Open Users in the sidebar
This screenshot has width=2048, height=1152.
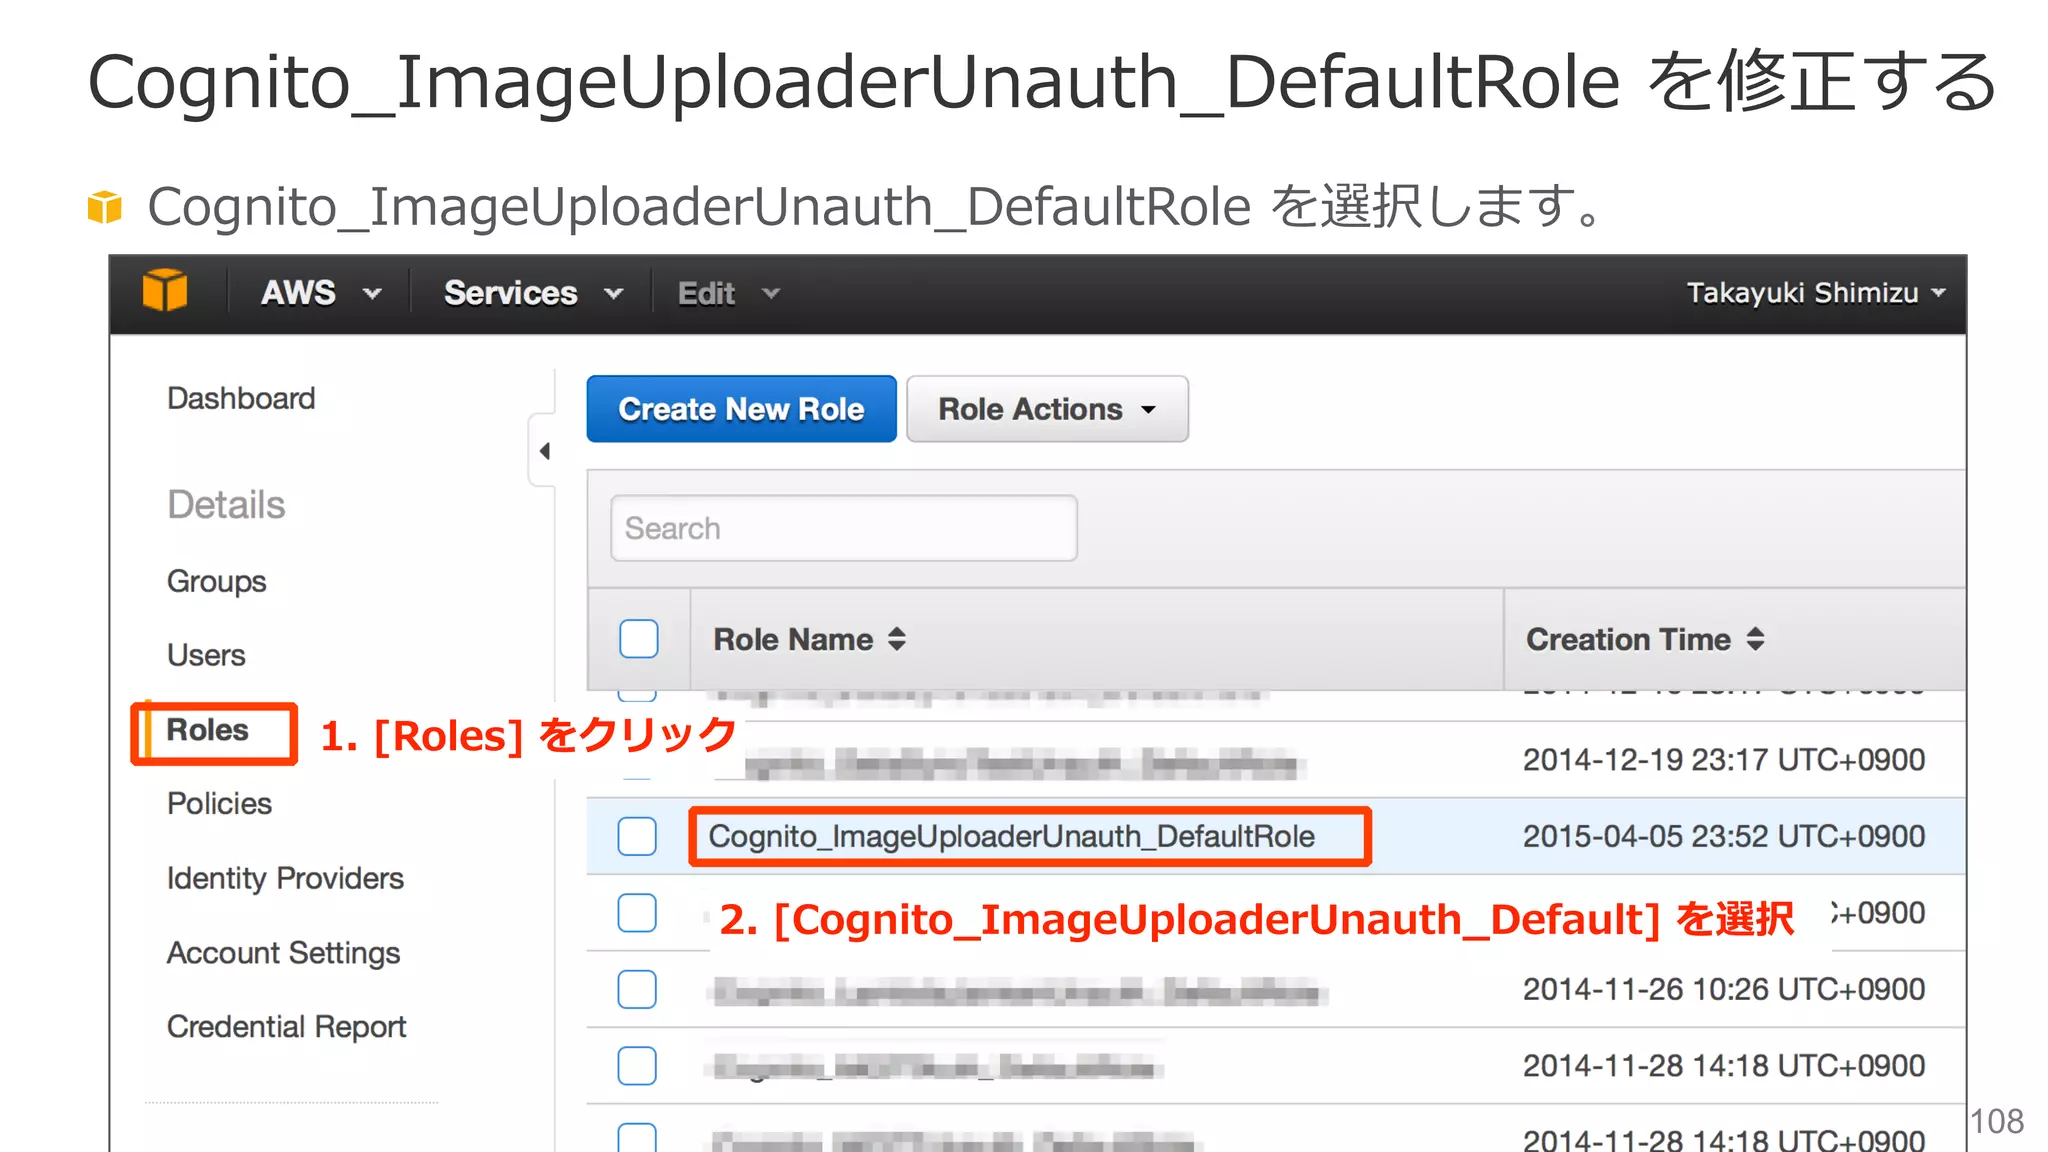click(206, 655)
